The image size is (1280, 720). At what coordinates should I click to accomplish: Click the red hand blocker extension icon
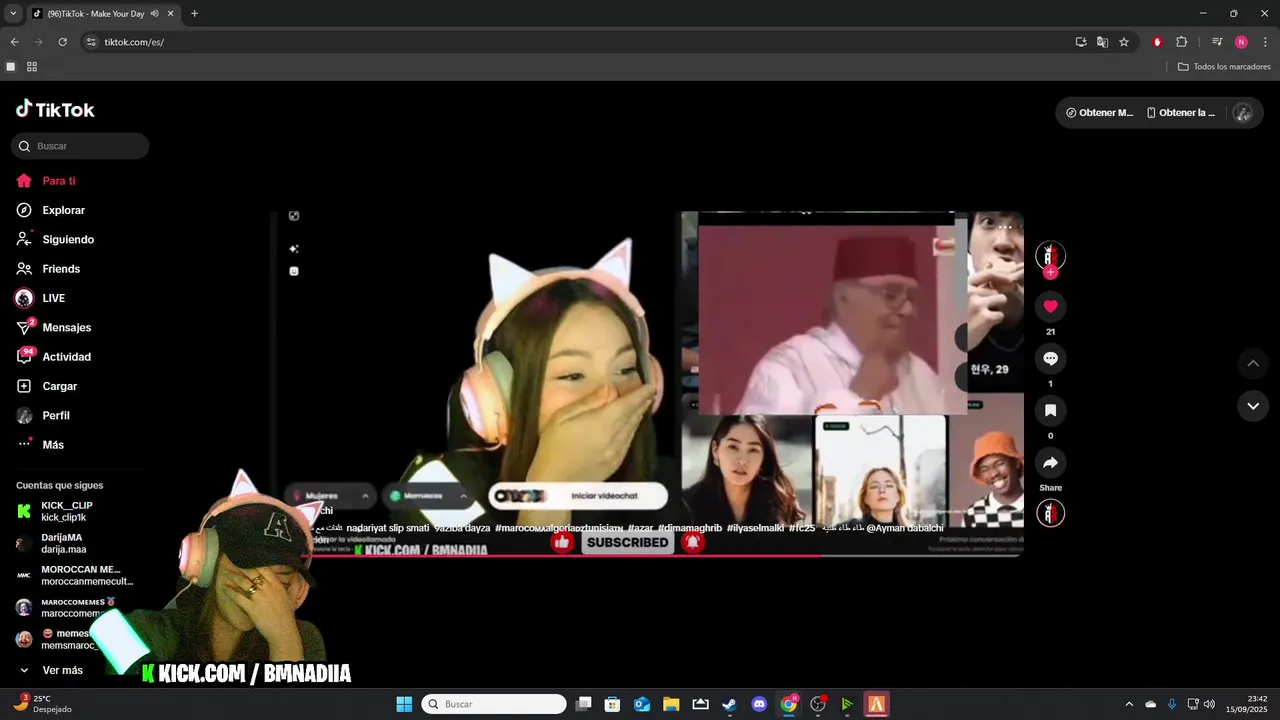(x=1157, y=42)
